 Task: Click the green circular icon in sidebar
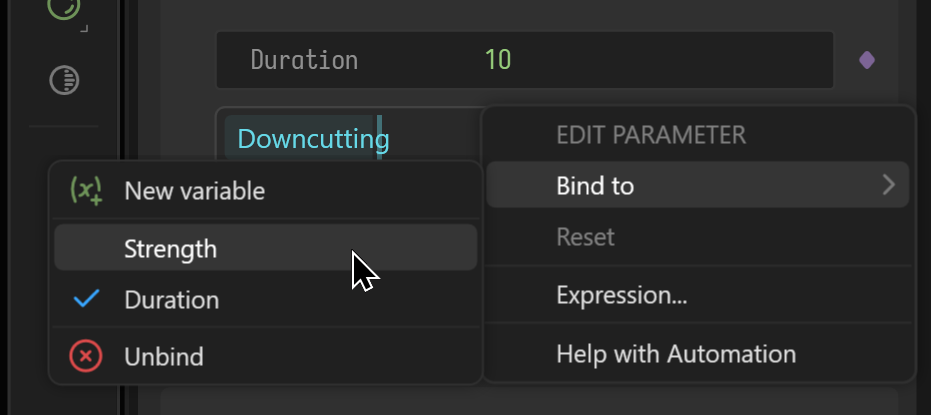point(64,6)
